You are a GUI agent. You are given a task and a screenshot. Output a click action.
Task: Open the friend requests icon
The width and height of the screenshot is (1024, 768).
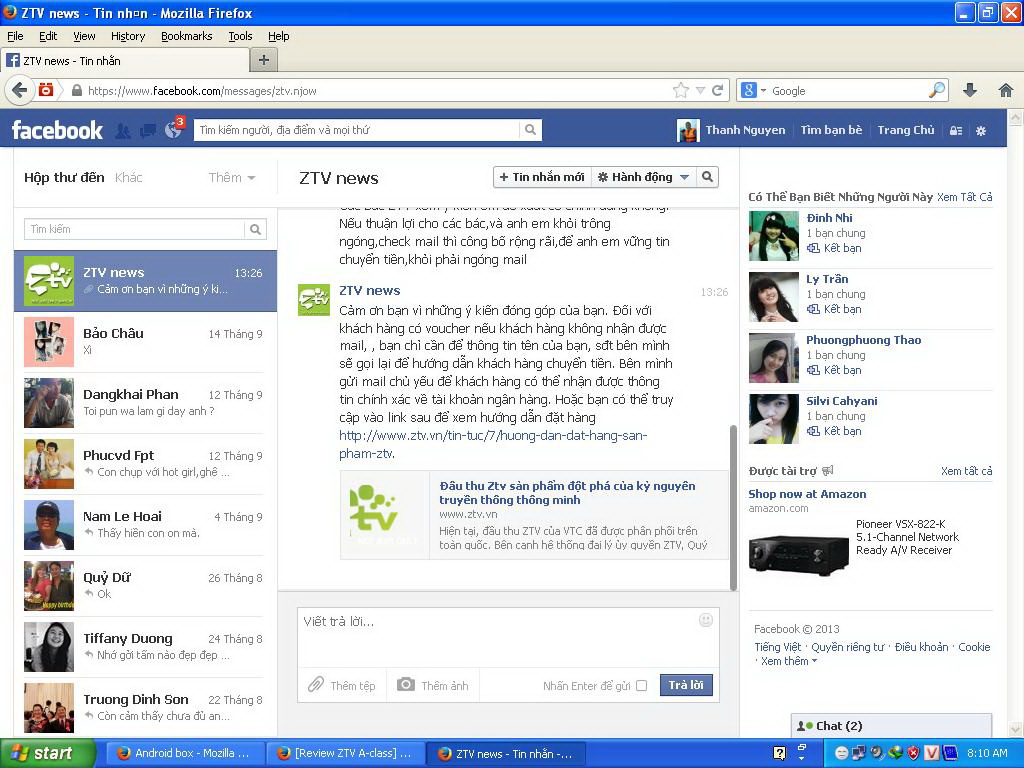(x=123, y=131)
